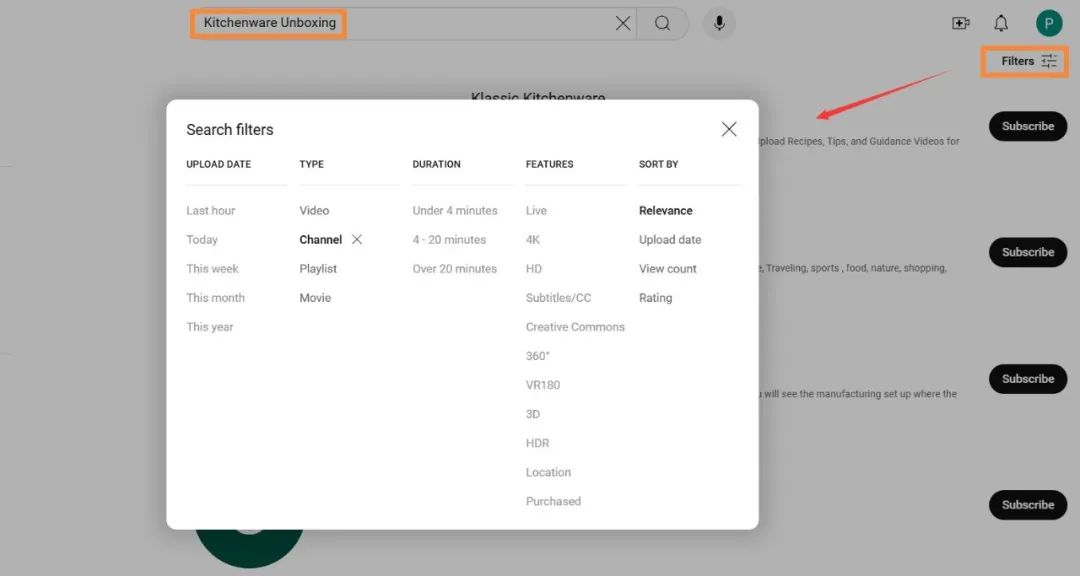Click the search magnifier icon button
The width and height of the screenshot is (1080, 576).
pyautogui.click(x=662, y=23)
